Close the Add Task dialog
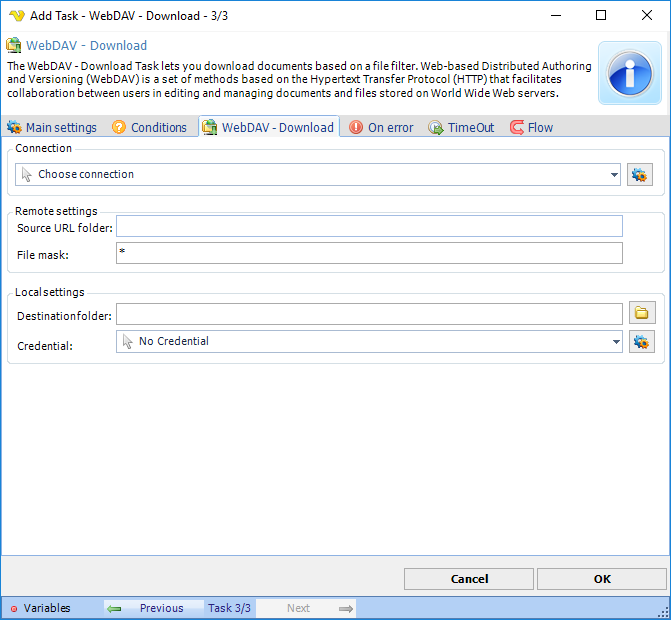671x620 pixels. [x=647, y=15]
